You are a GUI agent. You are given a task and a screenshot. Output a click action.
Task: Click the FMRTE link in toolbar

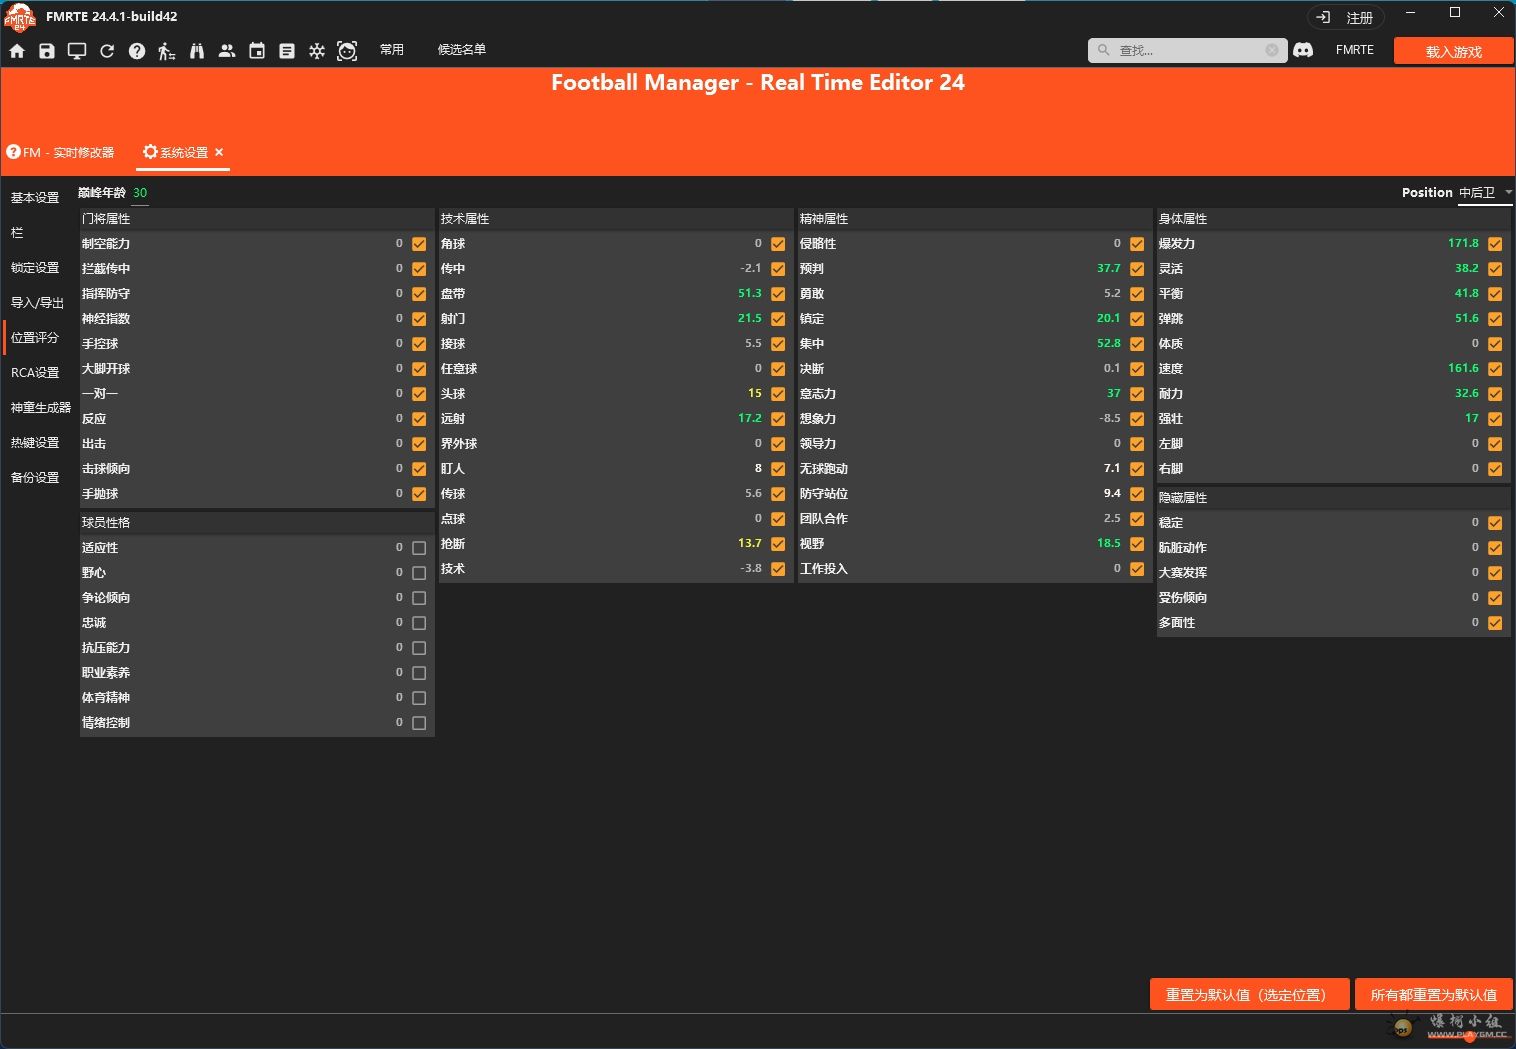click(x=1355, y=50)
